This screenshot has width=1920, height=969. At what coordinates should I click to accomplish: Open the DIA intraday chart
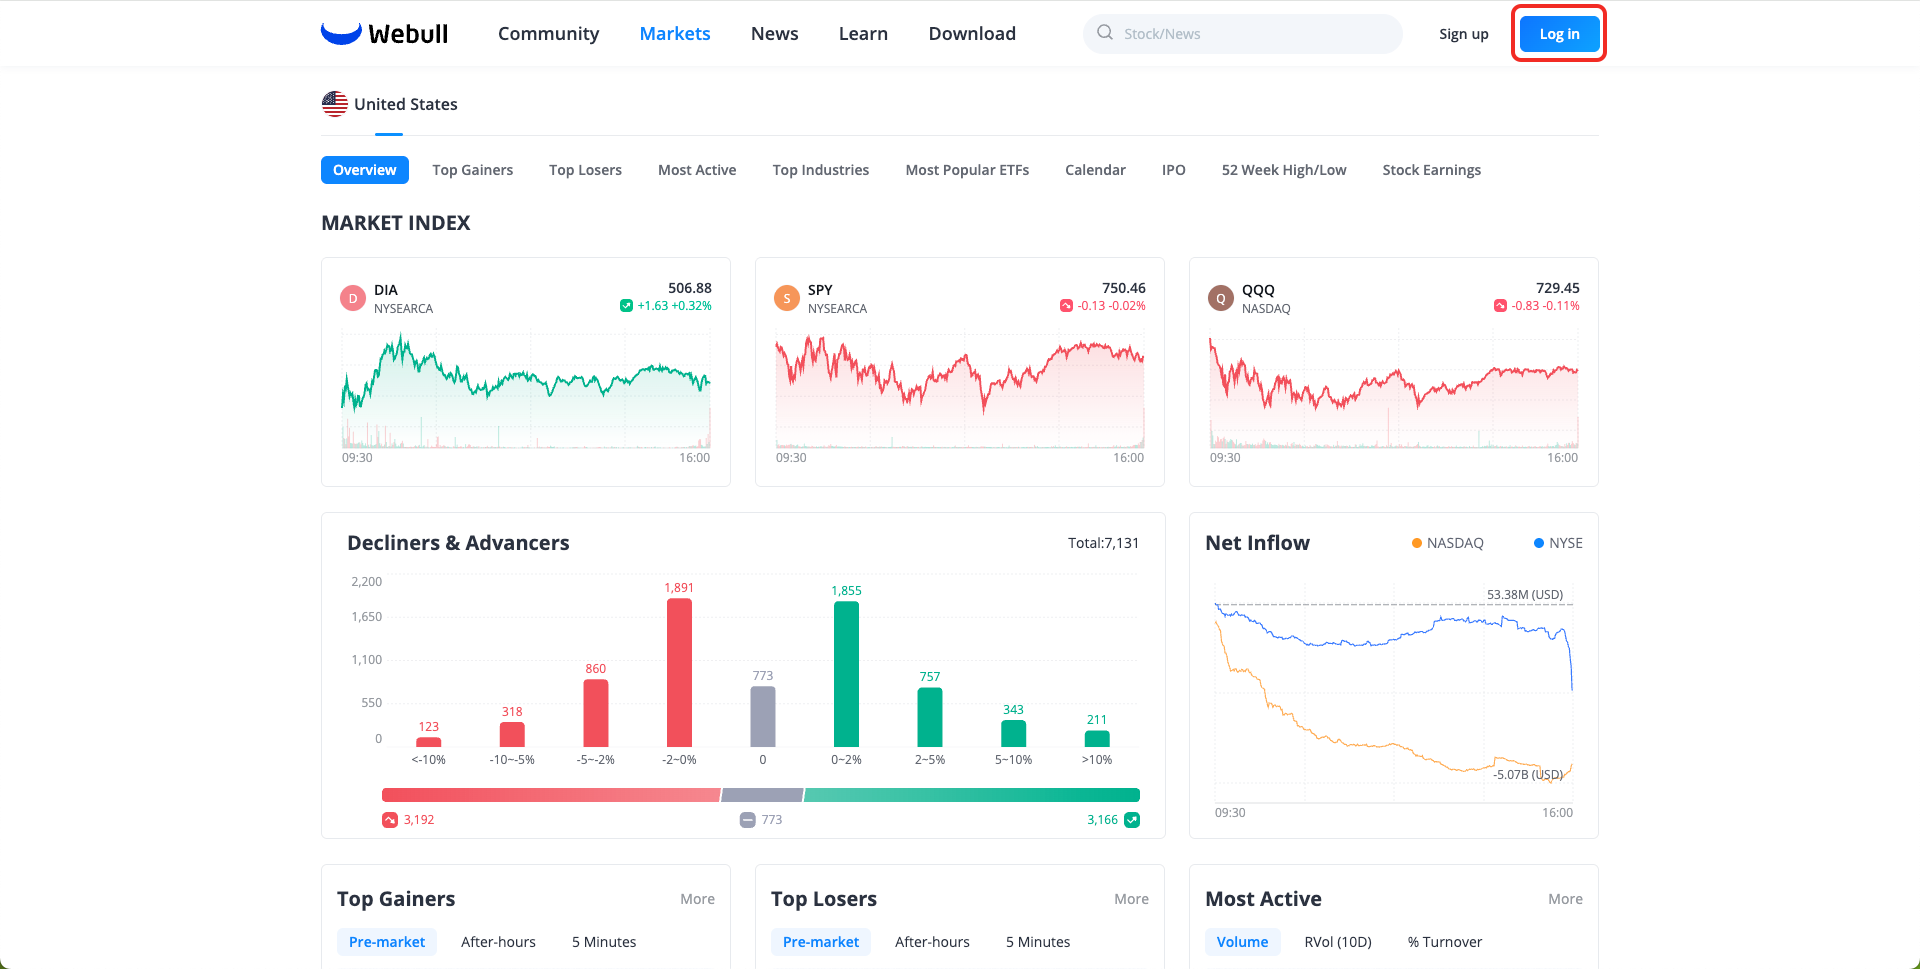526,391
